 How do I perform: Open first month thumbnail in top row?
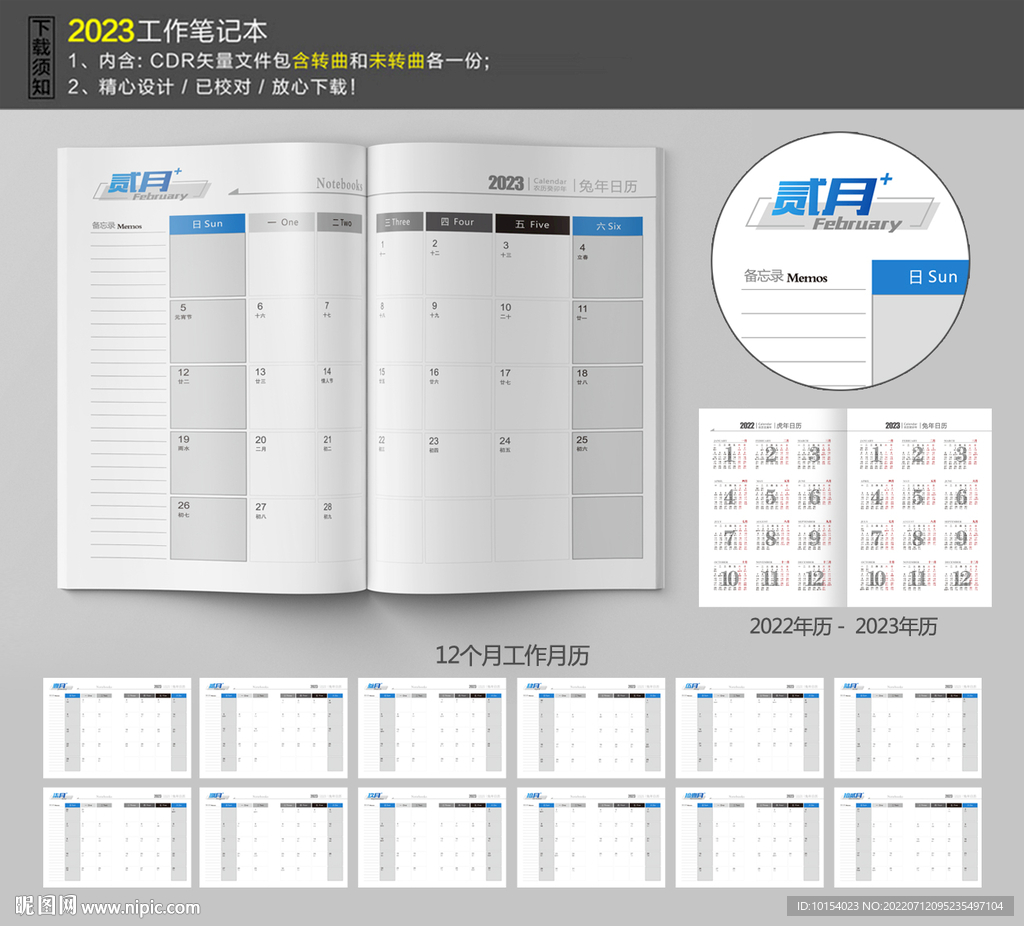click(117, 727)
